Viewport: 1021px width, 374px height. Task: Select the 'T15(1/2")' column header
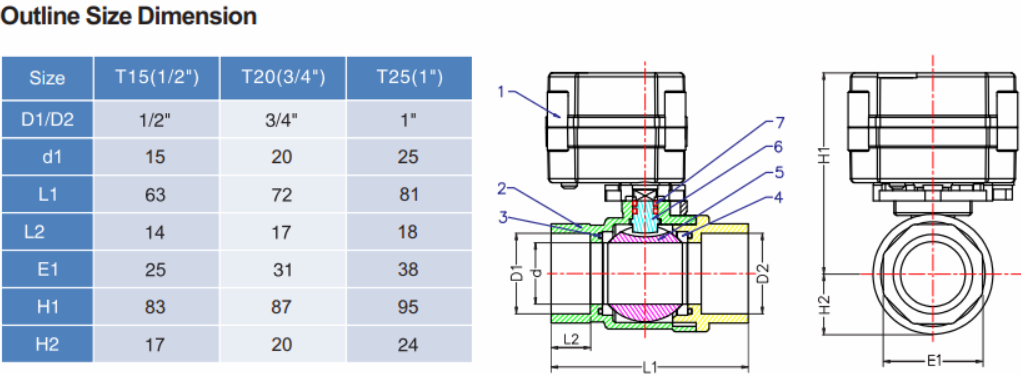tap(156, 78)
